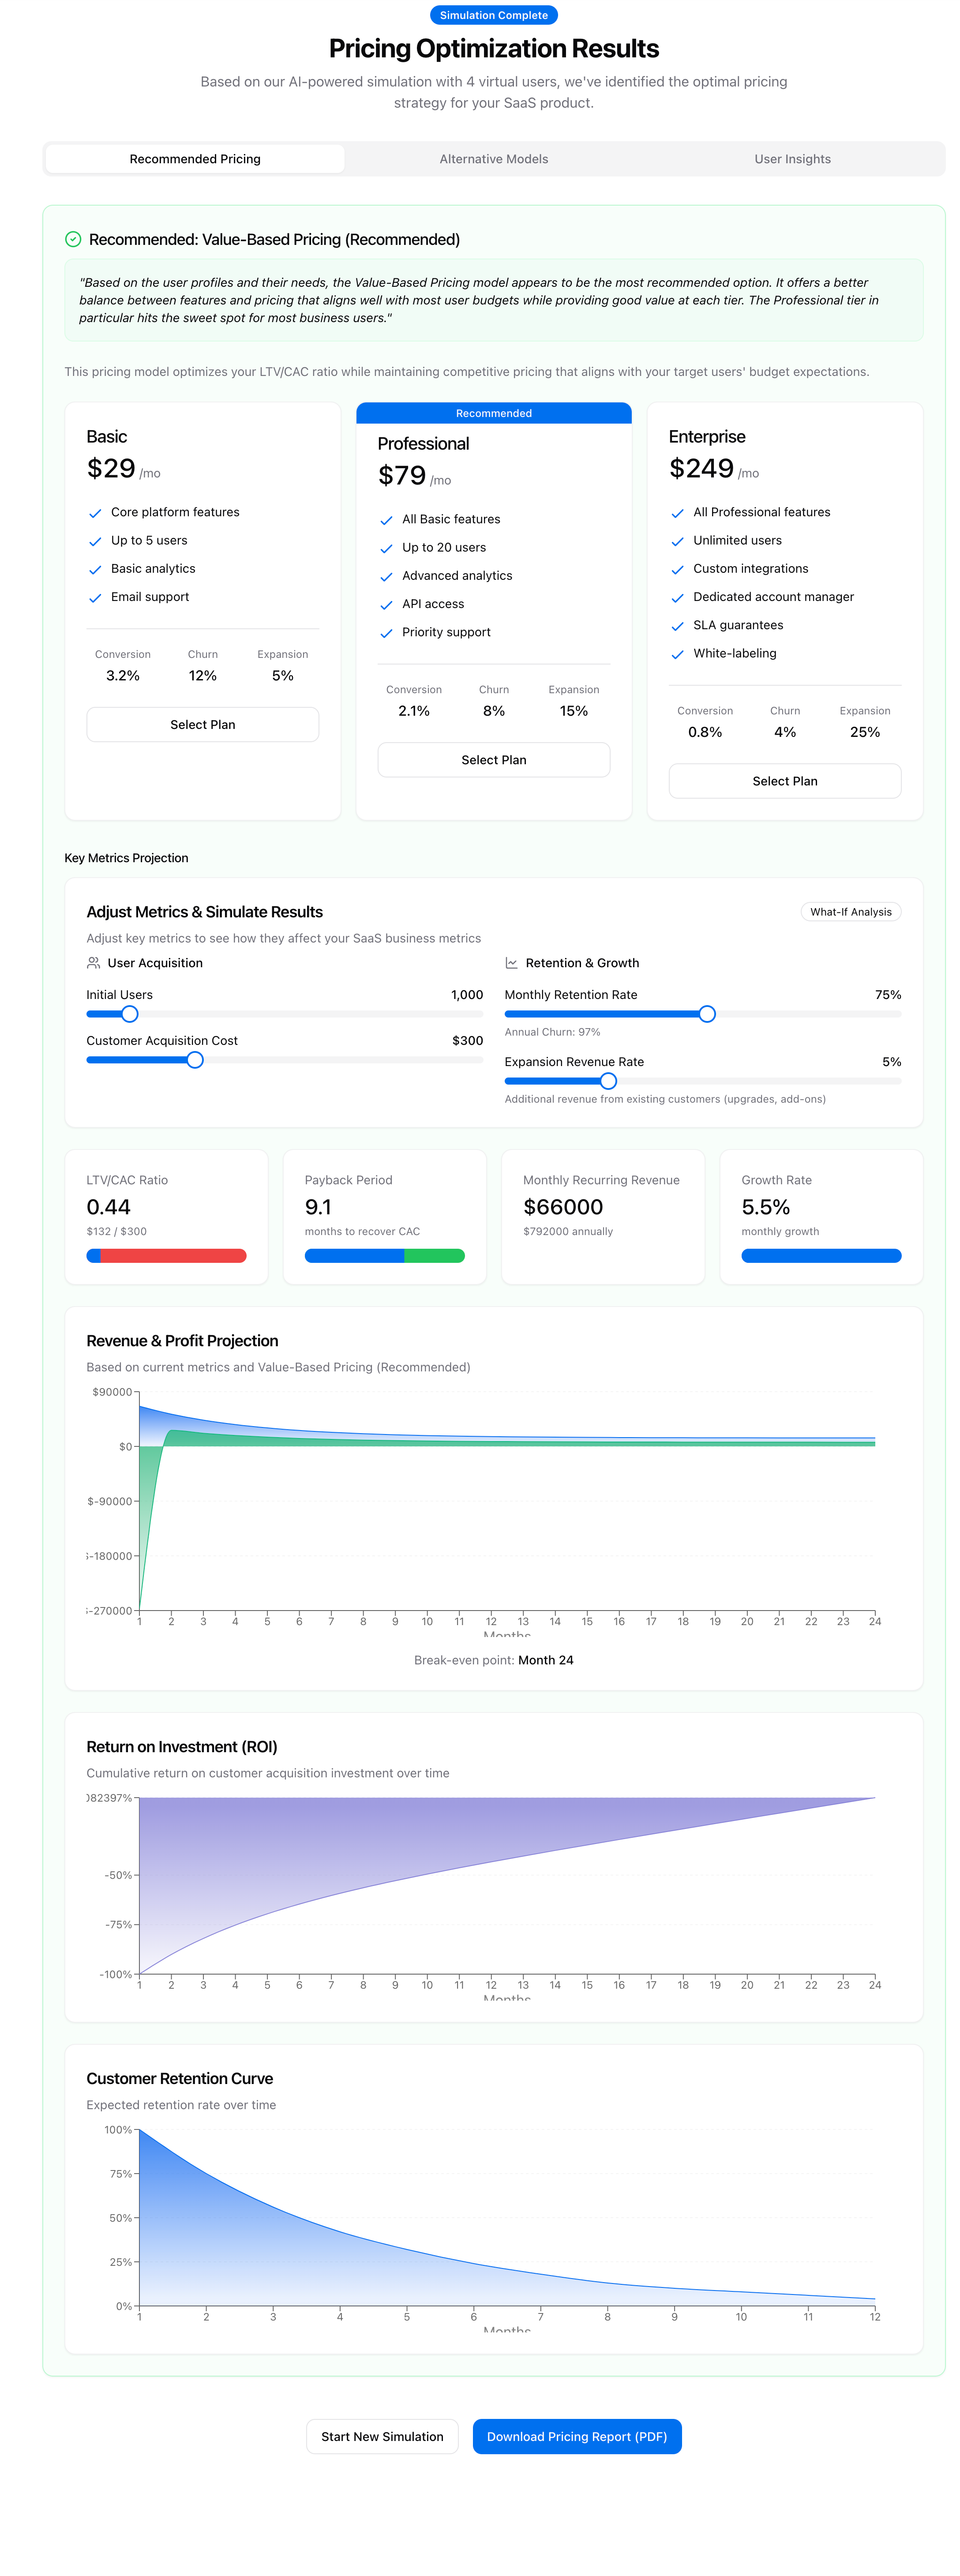Click the $249 Enterprise price
Image resolution: width=960 pixels, height=2576 pixels.
tap(701, 468)
